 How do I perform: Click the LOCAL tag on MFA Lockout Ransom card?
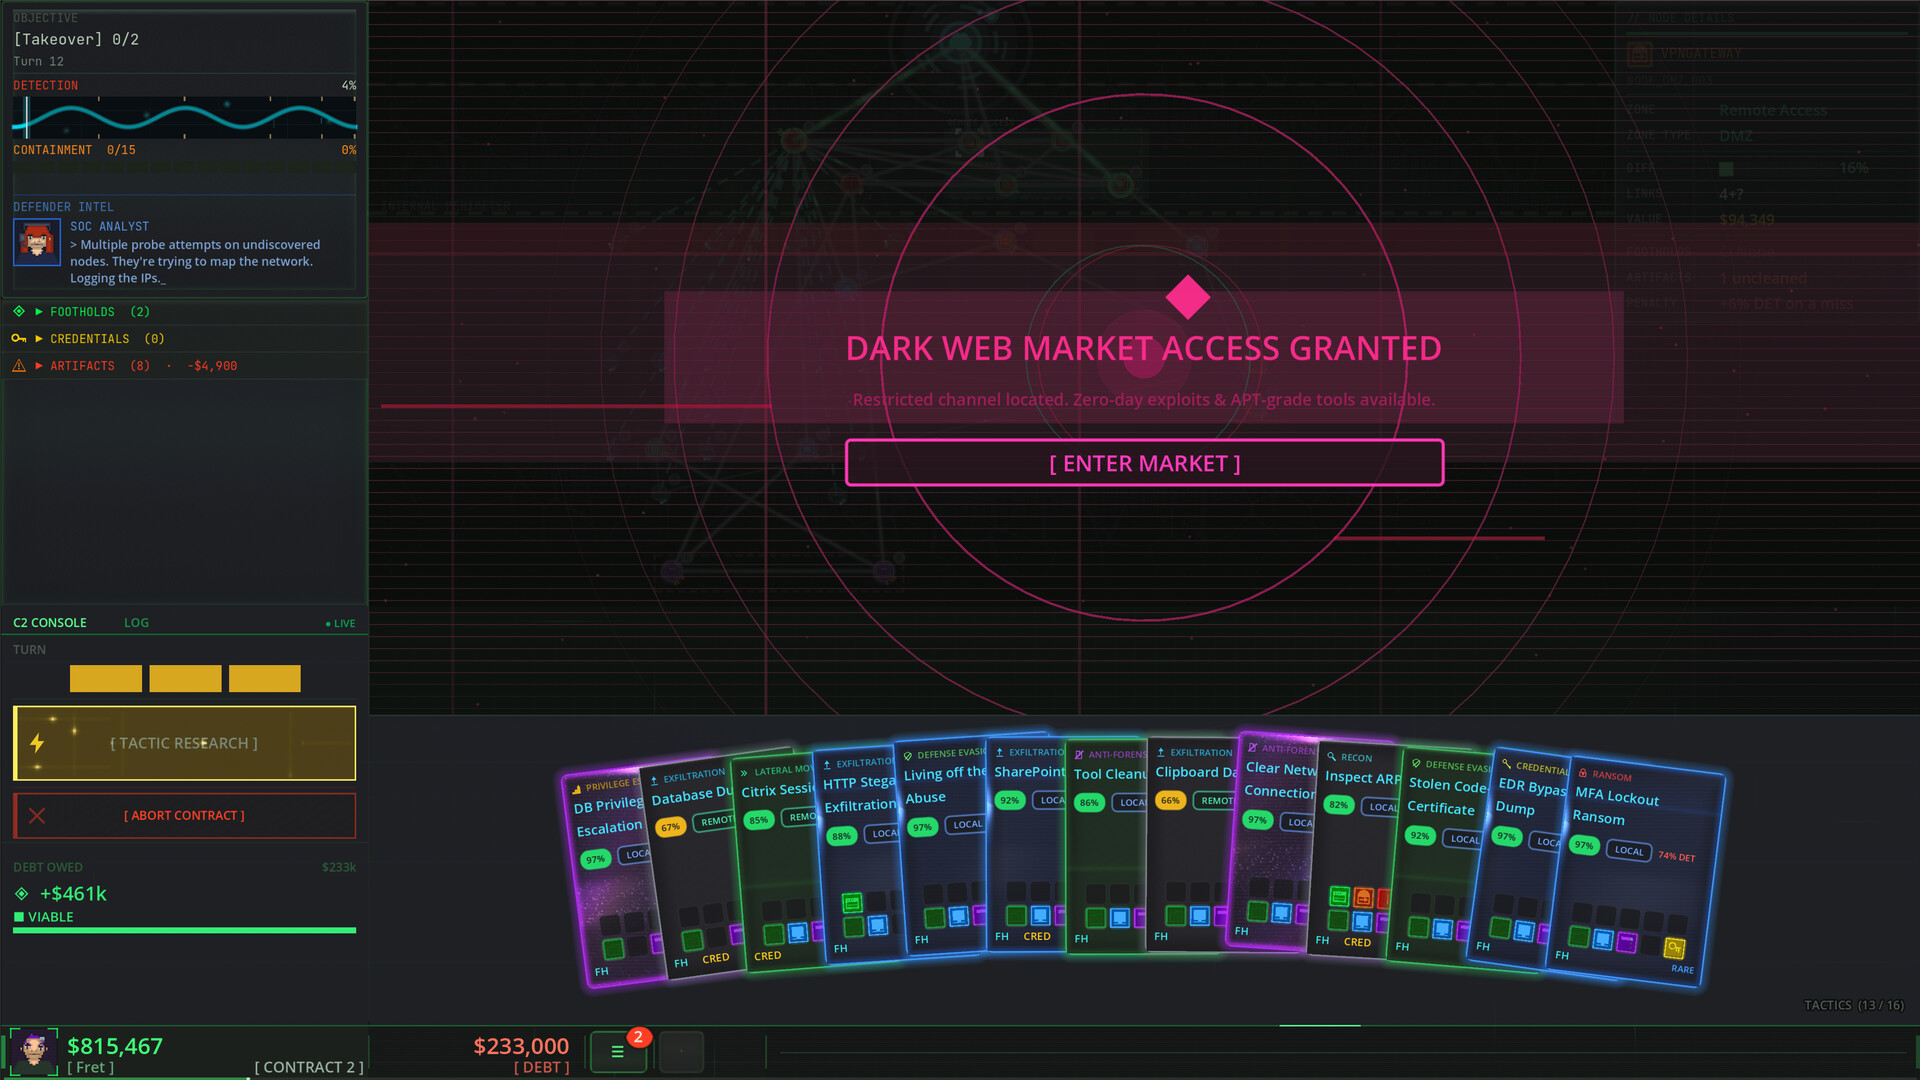[1629, 851]
